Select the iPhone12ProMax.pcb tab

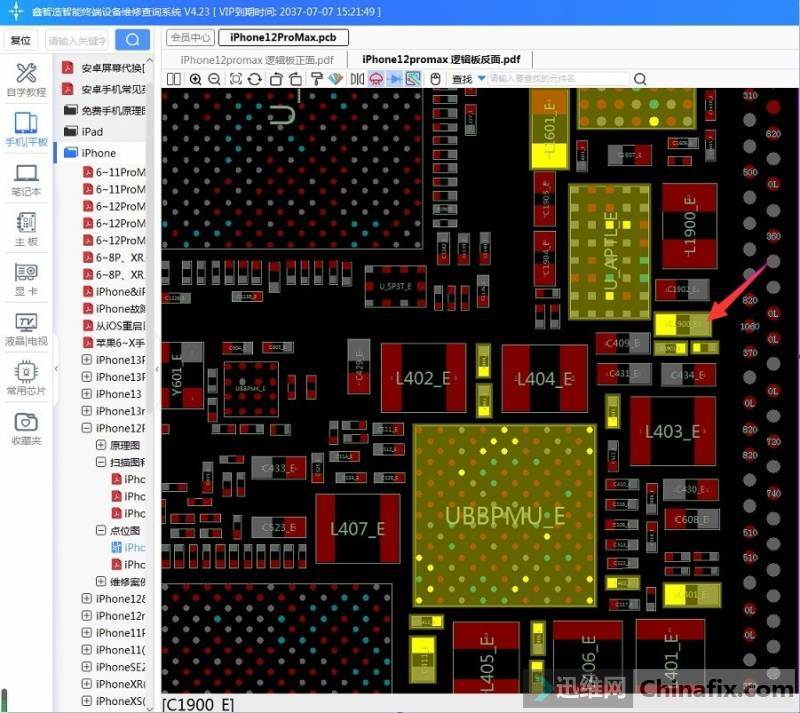pyautogui.click(x=284, y=38)
